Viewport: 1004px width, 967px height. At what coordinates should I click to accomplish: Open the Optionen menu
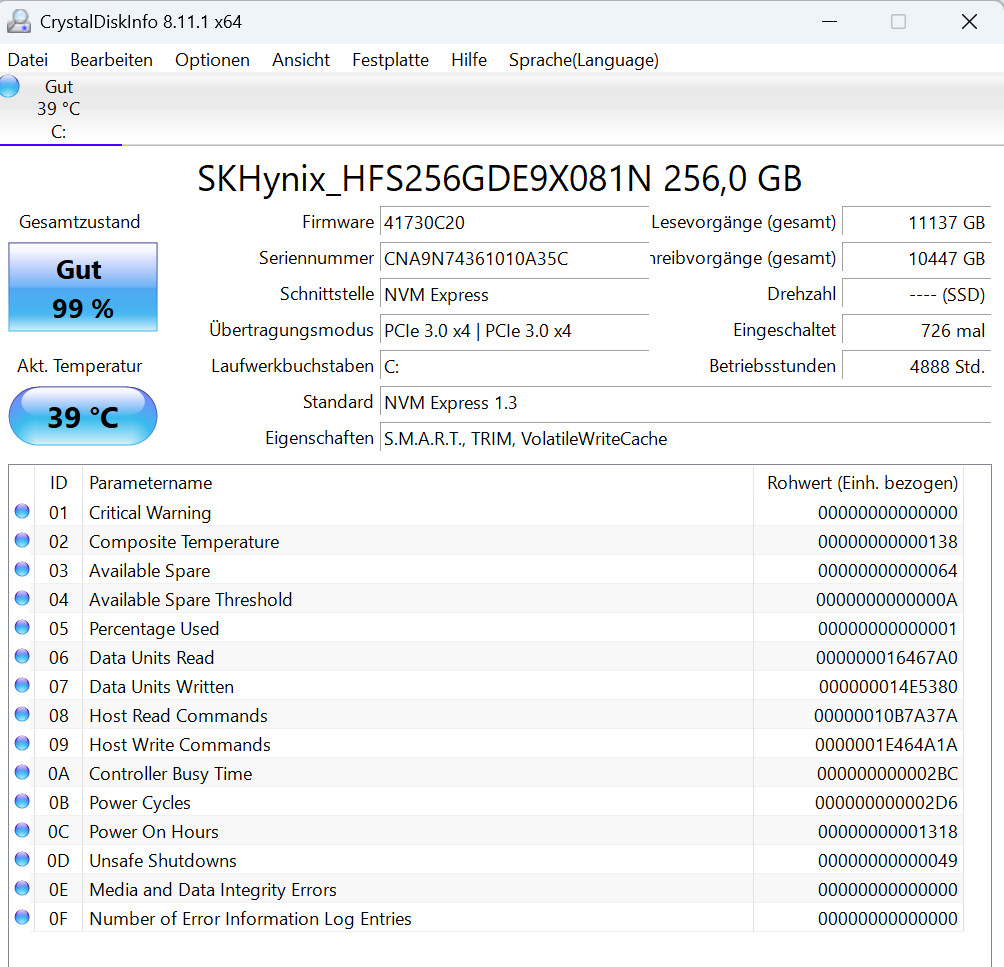(x=212, y=60)
